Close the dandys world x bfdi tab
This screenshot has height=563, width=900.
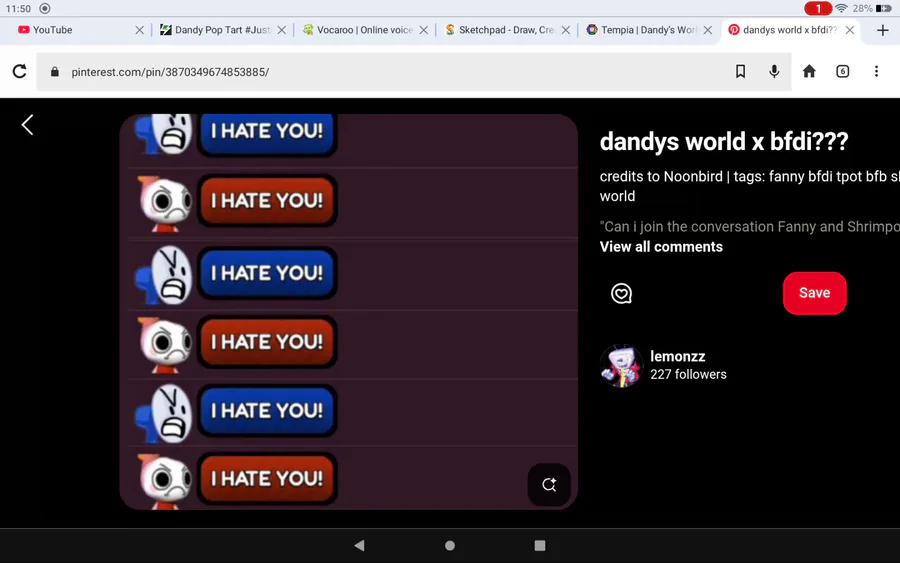(x=849, y=30)
